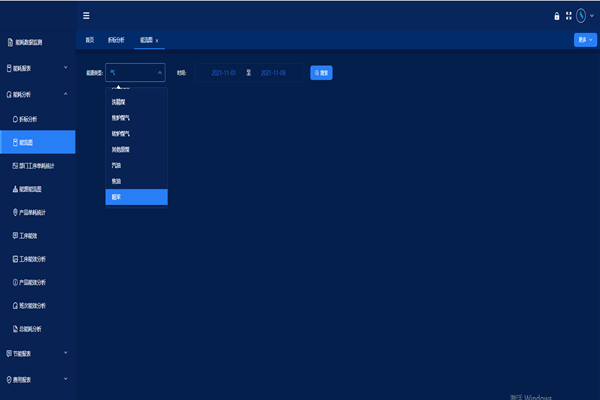The width and height of the screenshot is (600, 400).
Task: Open 产品单耗统计 sidebar item
Action: [38, 212]
